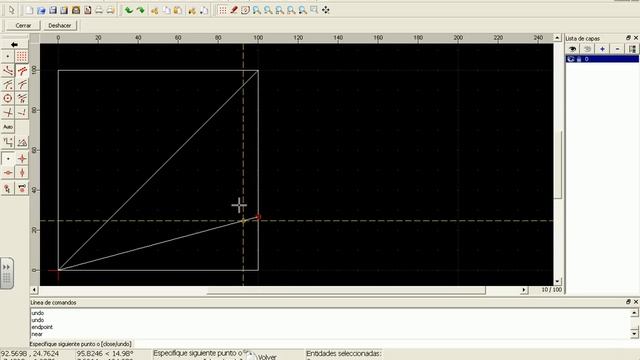Activate pan zoom four-arrows icon
This screenshot has height=360, width=640.
coord(326,10)
